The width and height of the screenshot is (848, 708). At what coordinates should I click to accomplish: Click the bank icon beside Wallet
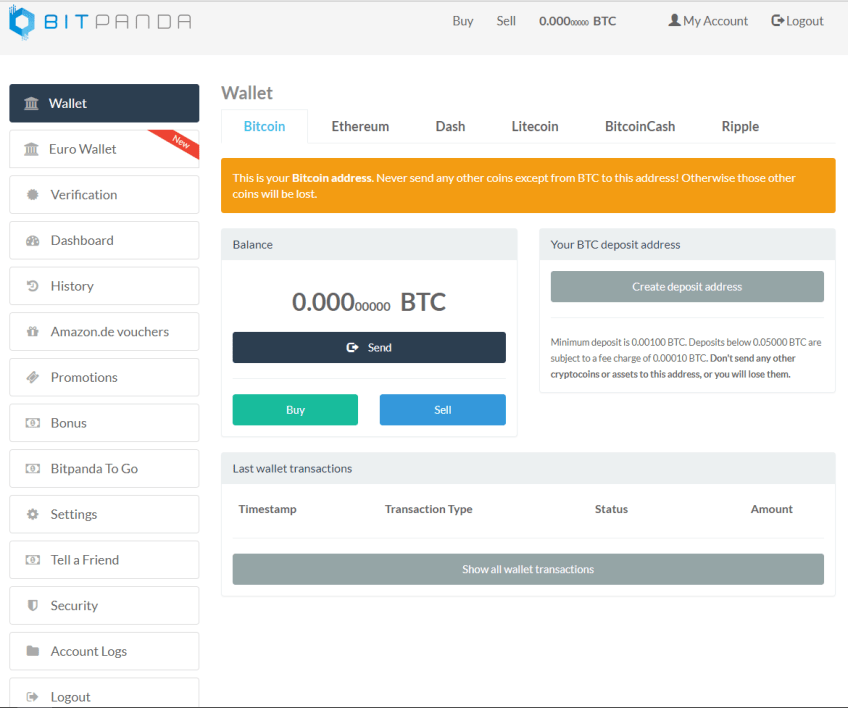pos(31,103)
